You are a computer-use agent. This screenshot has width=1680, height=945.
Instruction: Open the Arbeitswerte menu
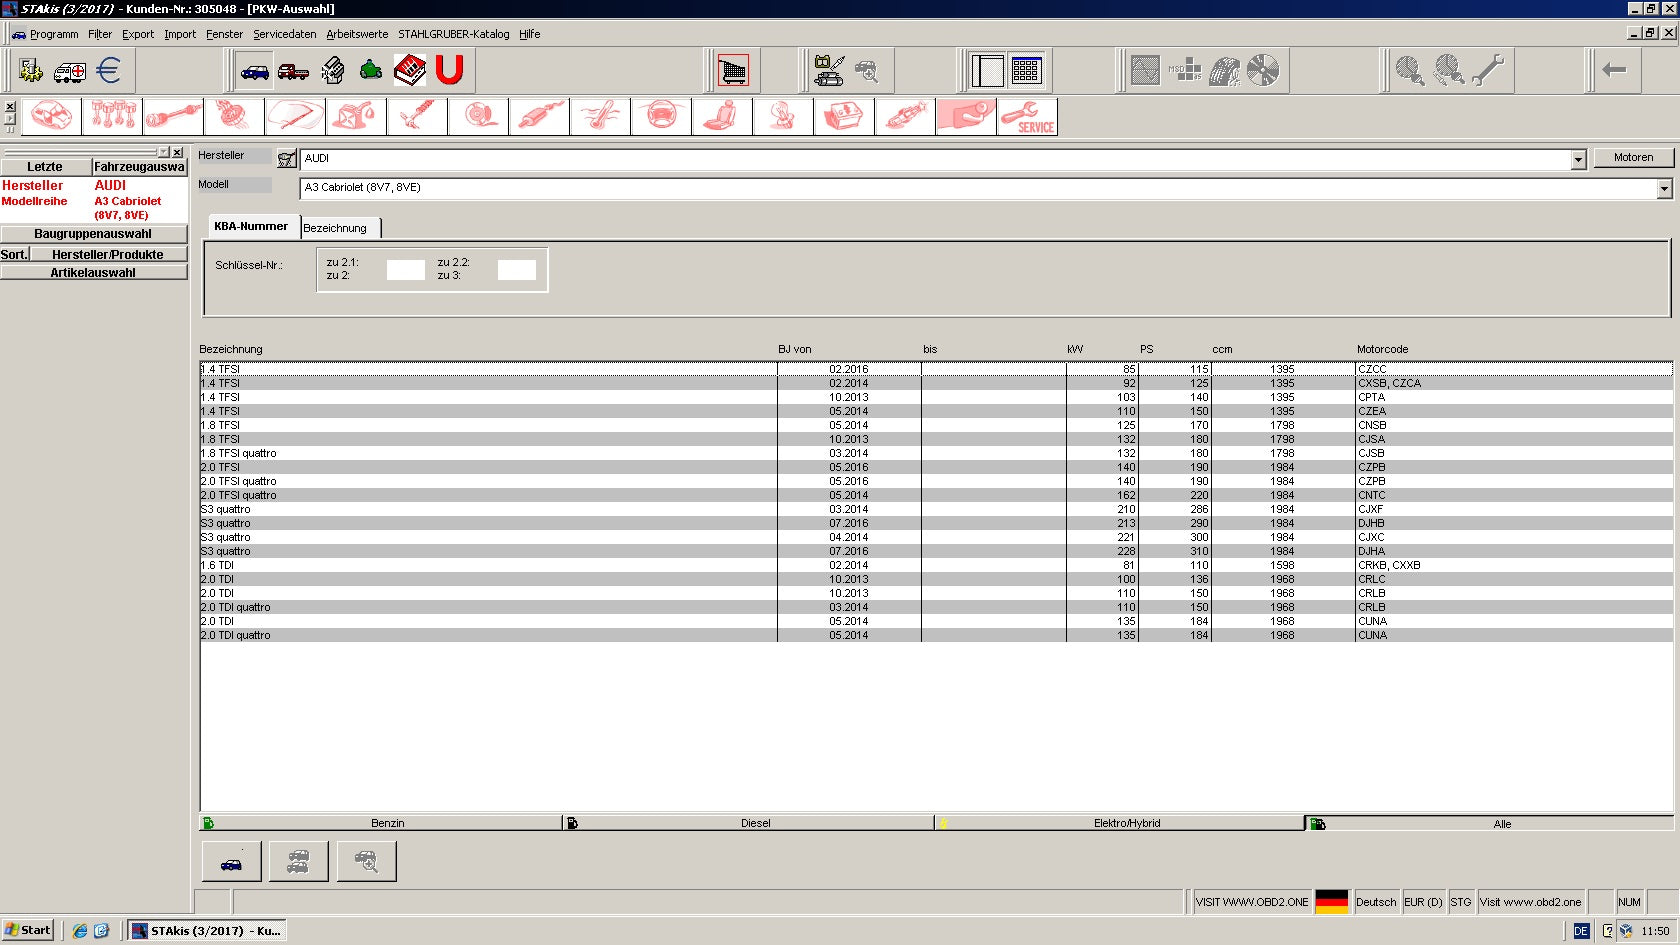pos(357,34)
